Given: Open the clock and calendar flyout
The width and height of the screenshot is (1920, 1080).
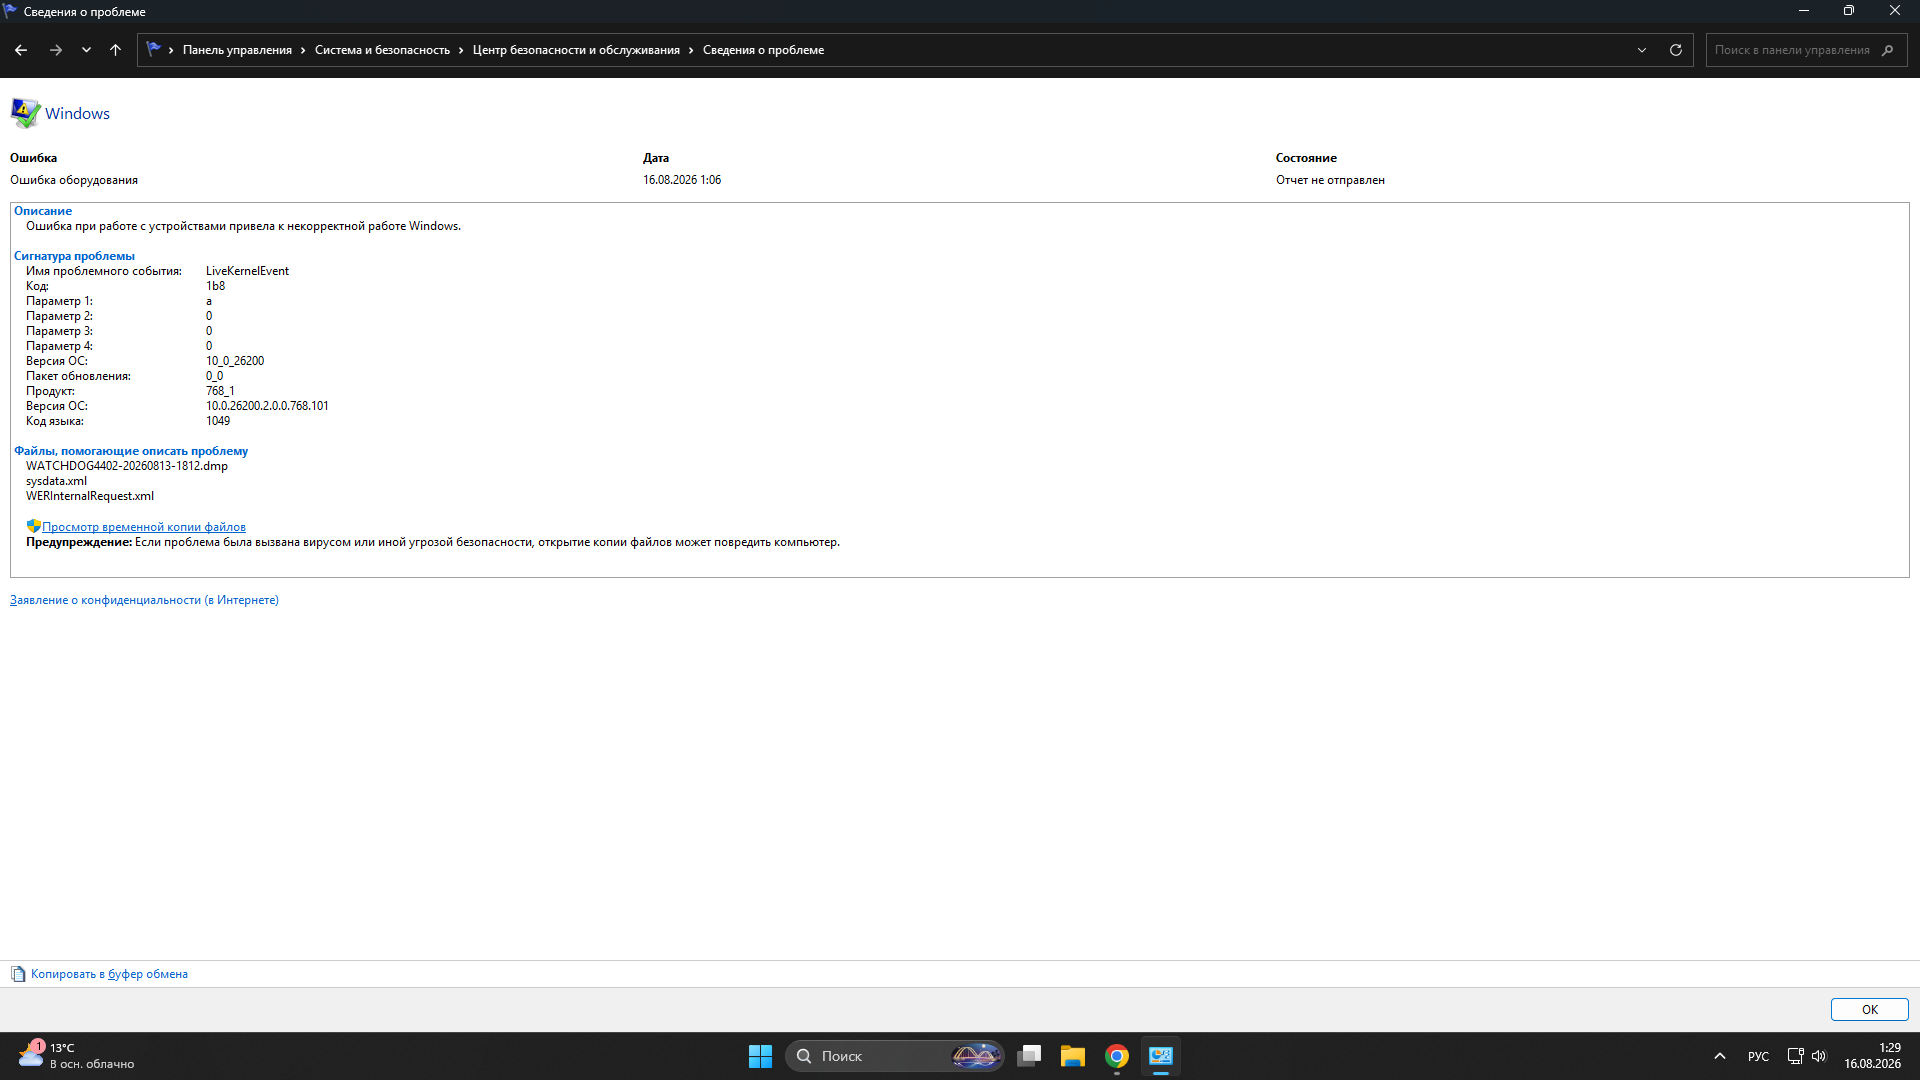Looking at the screenshot, I should point(1873,1056).
